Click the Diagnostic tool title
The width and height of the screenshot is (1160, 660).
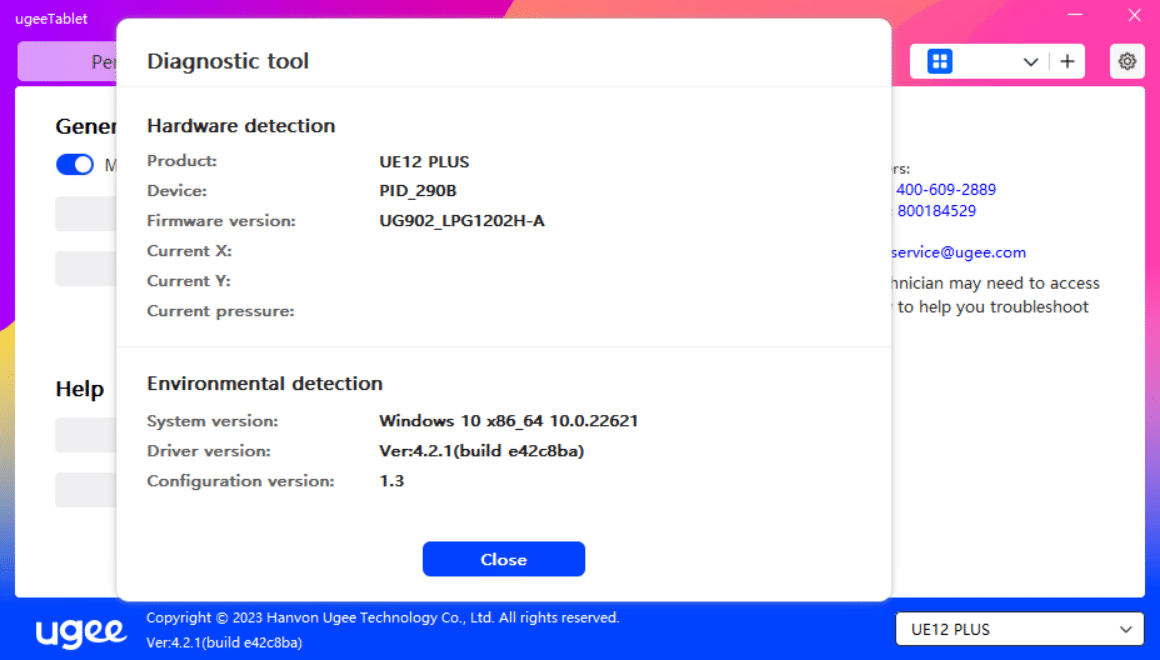point(228,61)
